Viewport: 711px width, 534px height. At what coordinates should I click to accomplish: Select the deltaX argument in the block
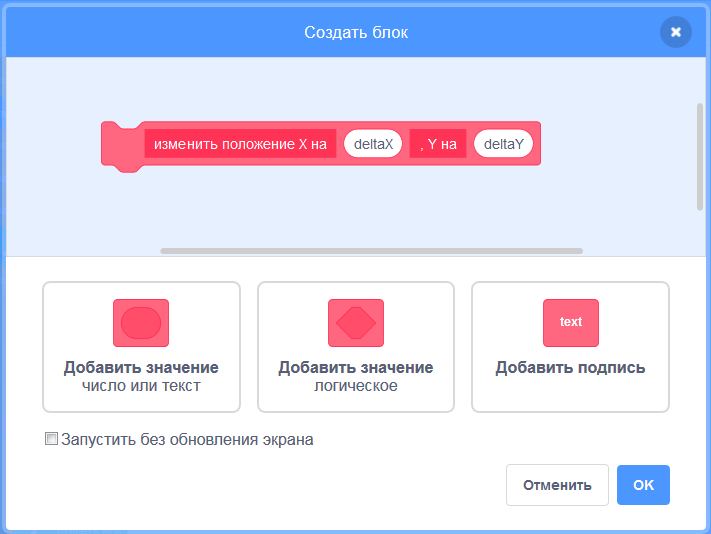(373, 144)
